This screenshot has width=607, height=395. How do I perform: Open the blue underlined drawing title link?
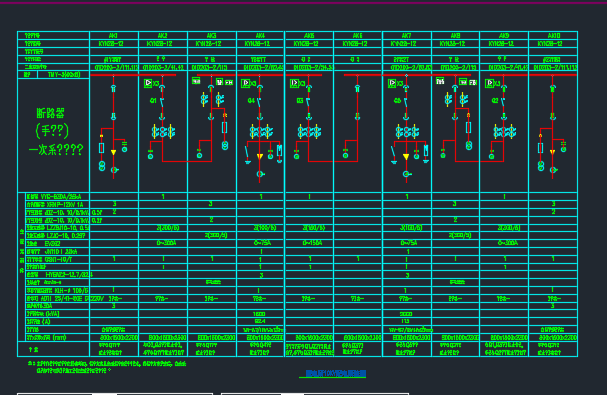[x=336, y=373]
